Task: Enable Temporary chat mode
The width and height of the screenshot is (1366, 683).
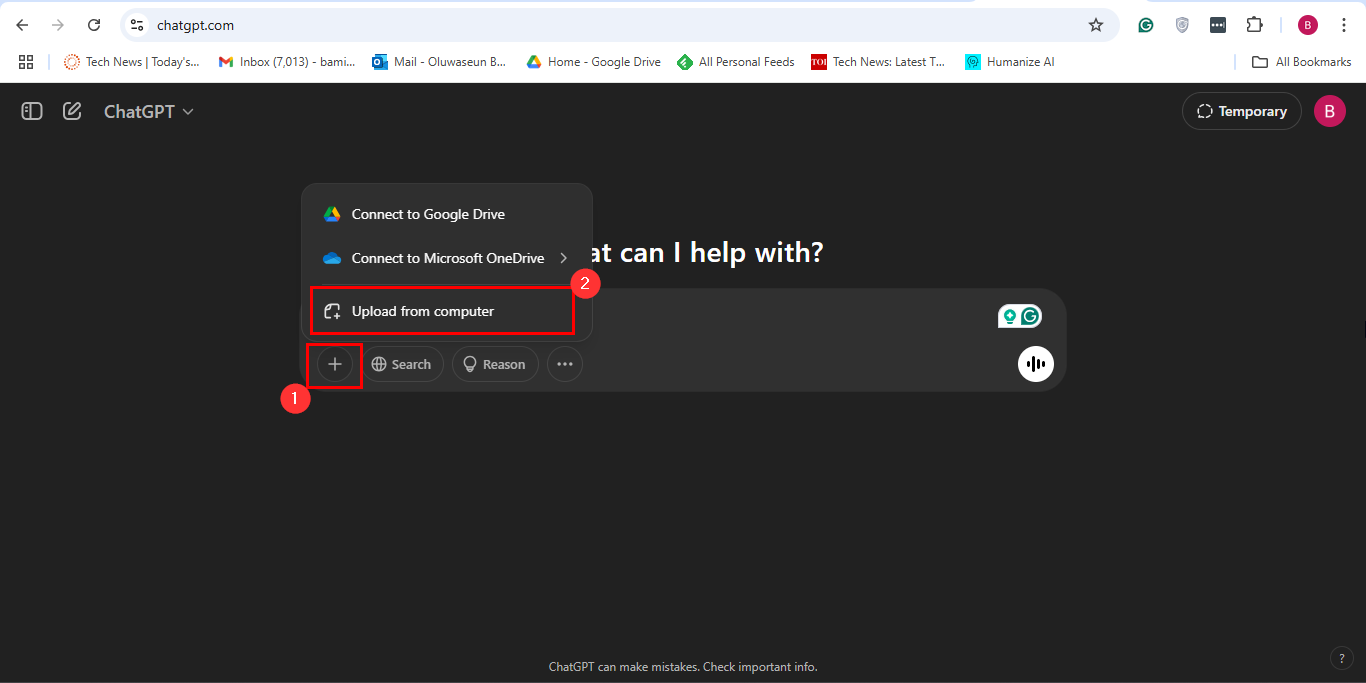Action: (1241, 111)
